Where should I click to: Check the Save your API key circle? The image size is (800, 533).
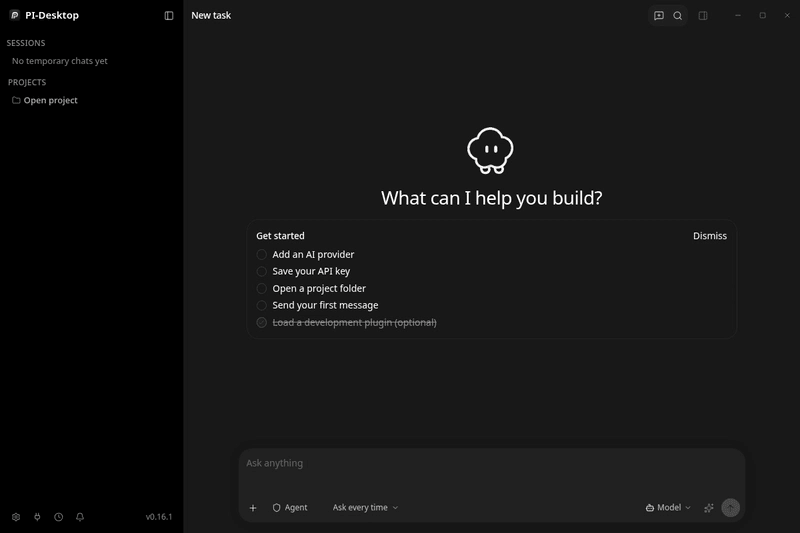click(x=262, y=271)
